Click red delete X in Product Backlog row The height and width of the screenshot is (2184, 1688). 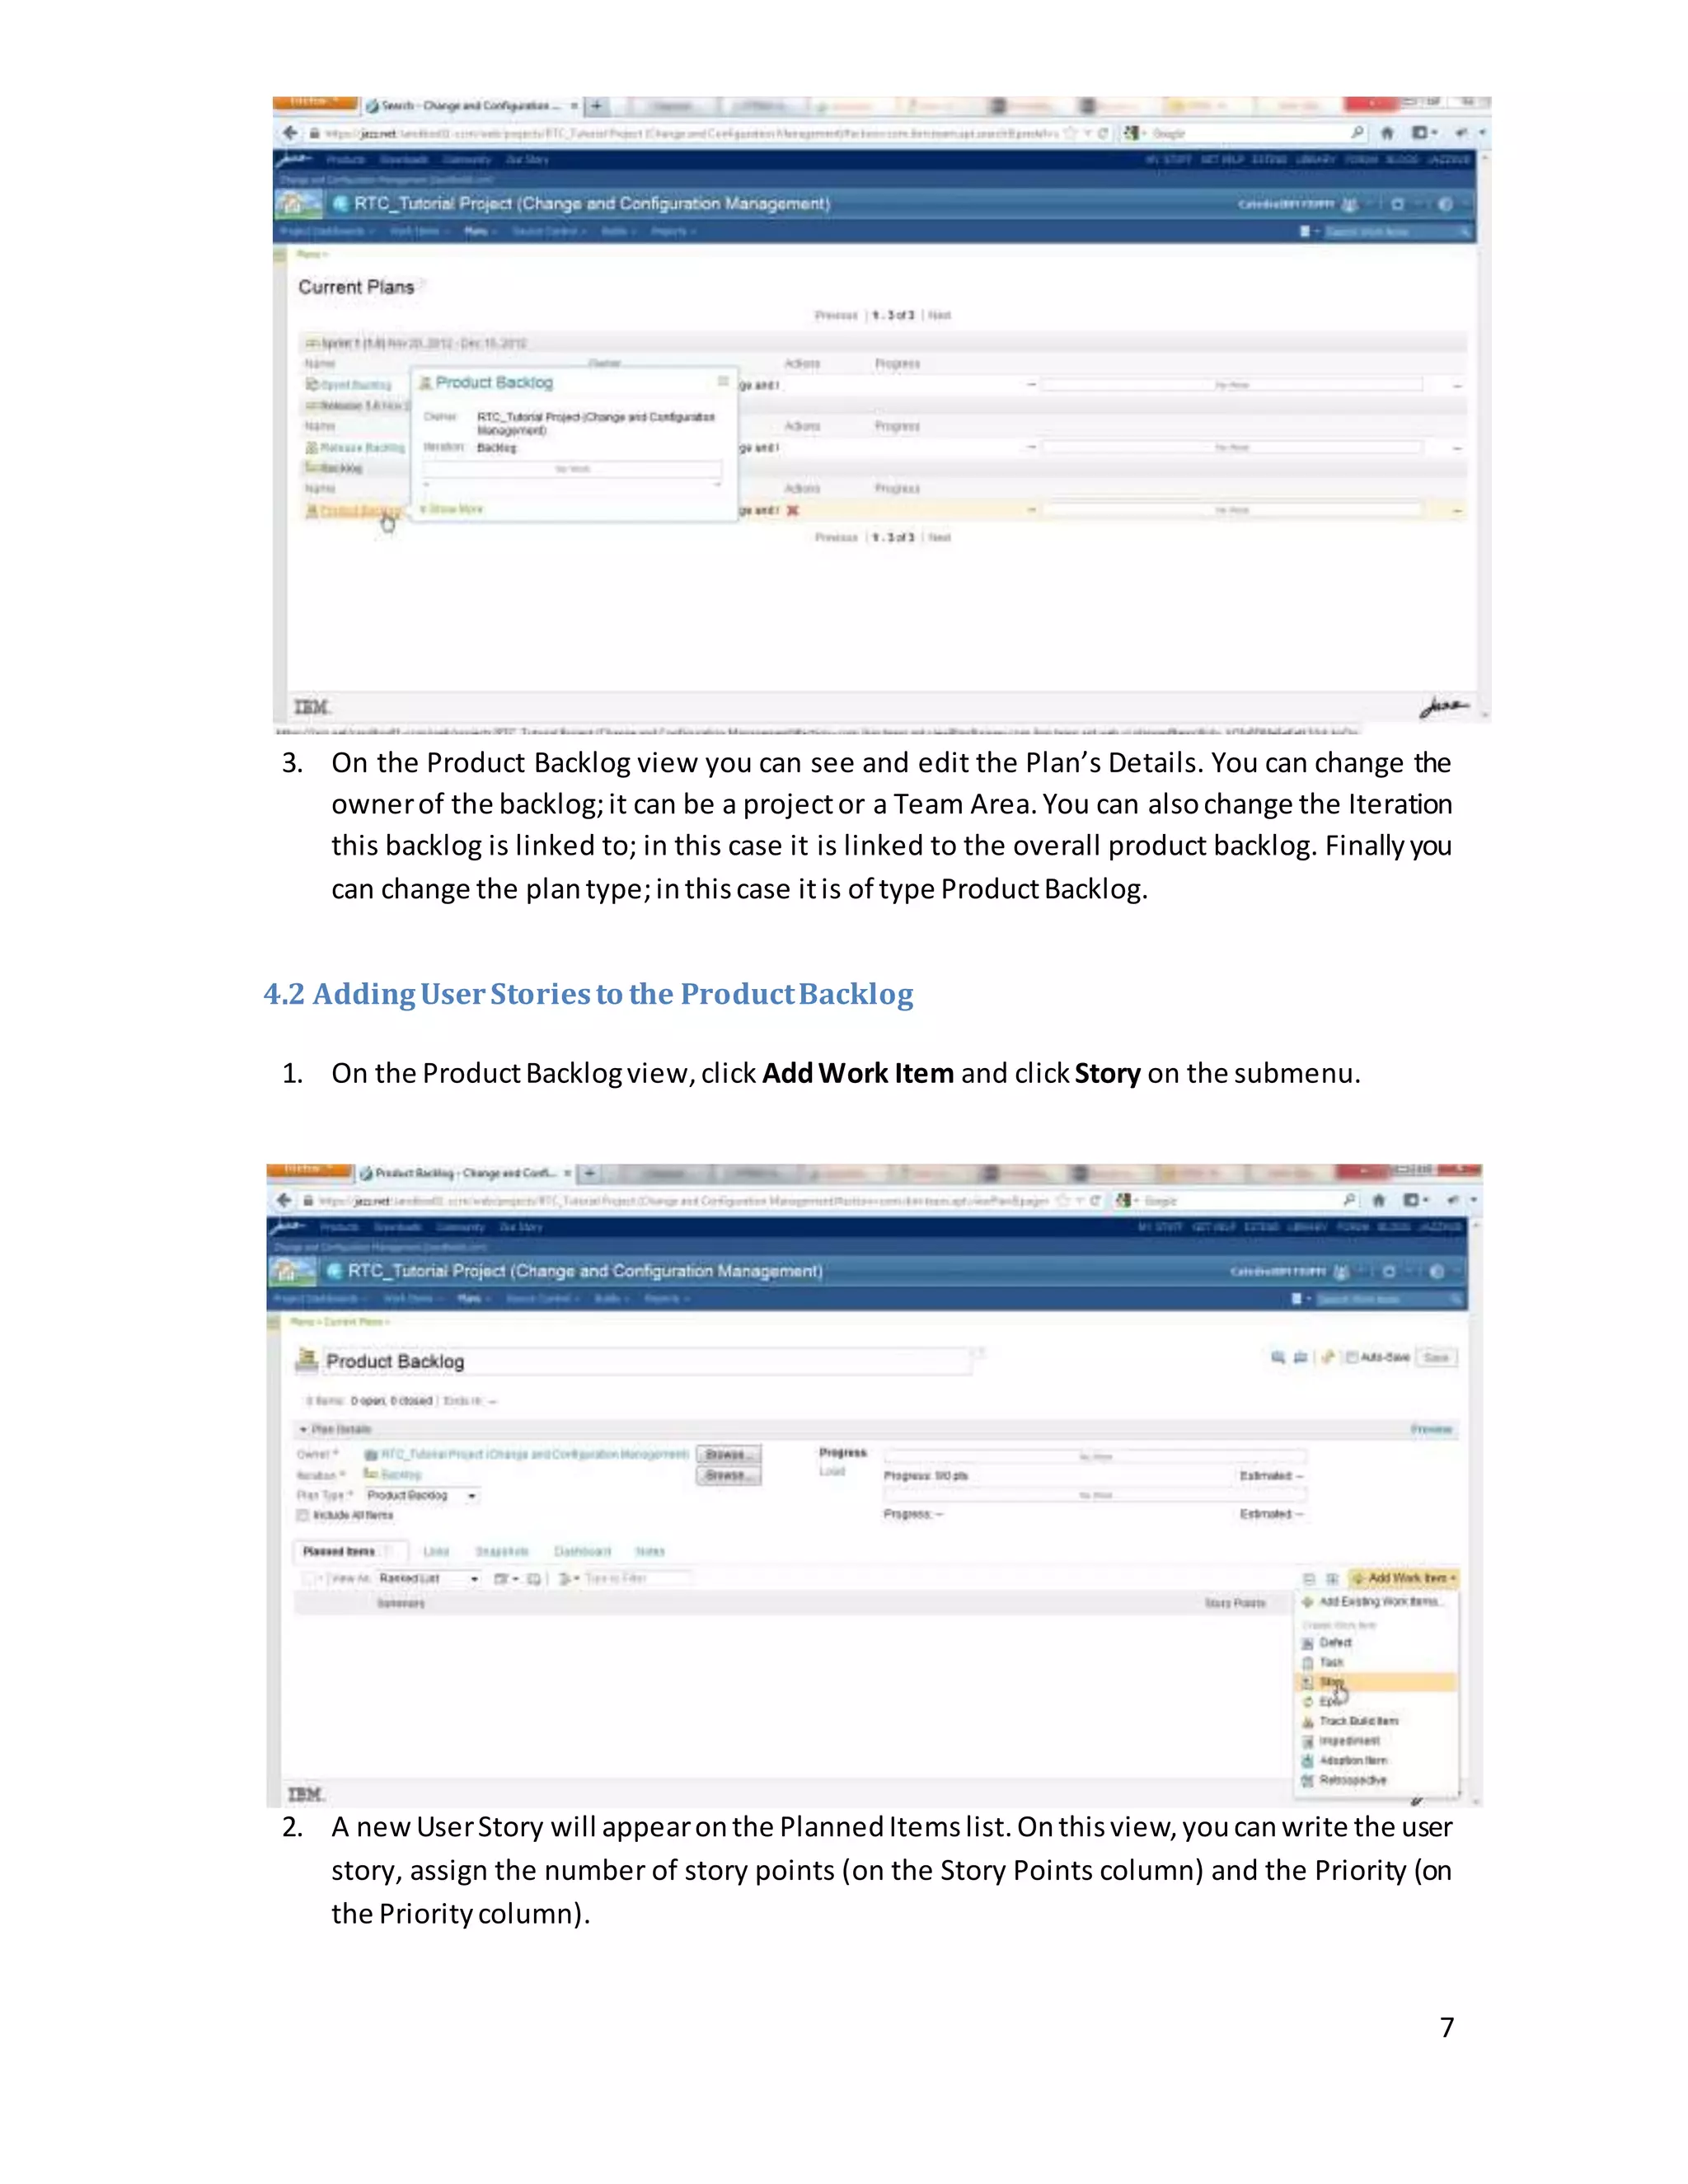click(792, 511)
